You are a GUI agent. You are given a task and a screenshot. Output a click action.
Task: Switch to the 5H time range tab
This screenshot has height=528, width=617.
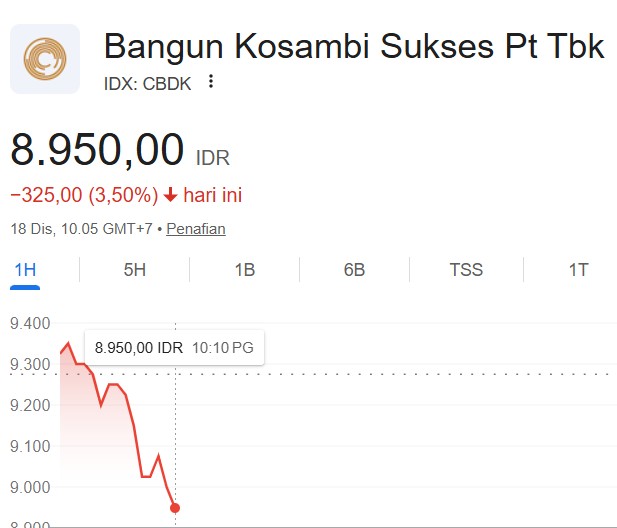(x=134, y=270)
